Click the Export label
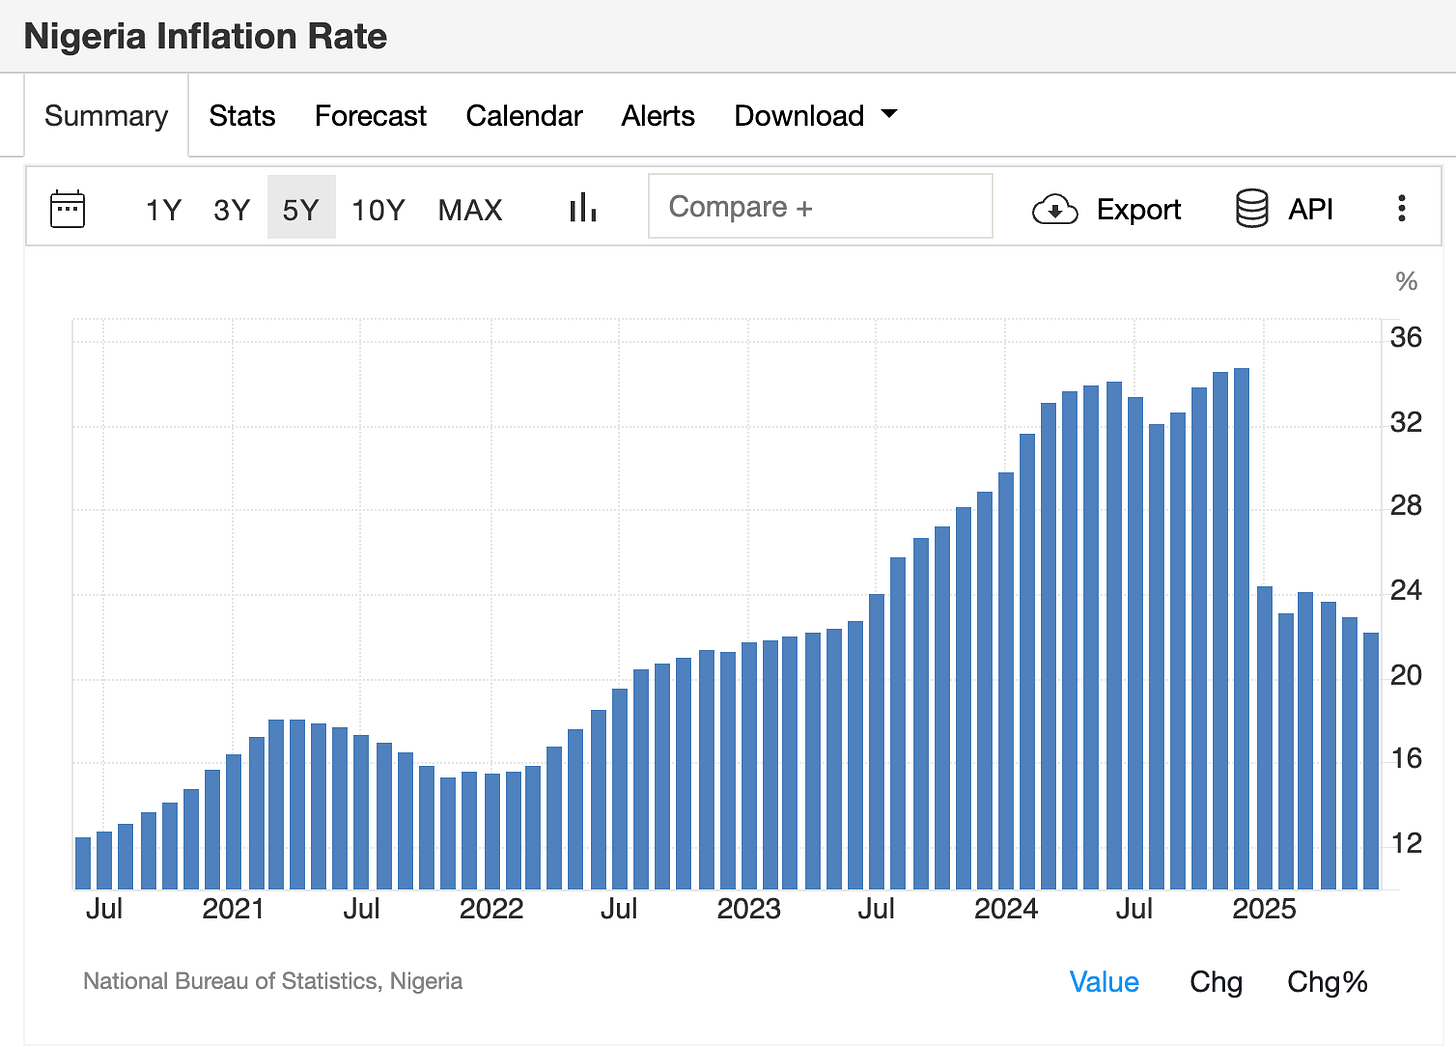The width and height of the screenshot is (1456, 1047). pyautogui.click(x=1139, y=209)
